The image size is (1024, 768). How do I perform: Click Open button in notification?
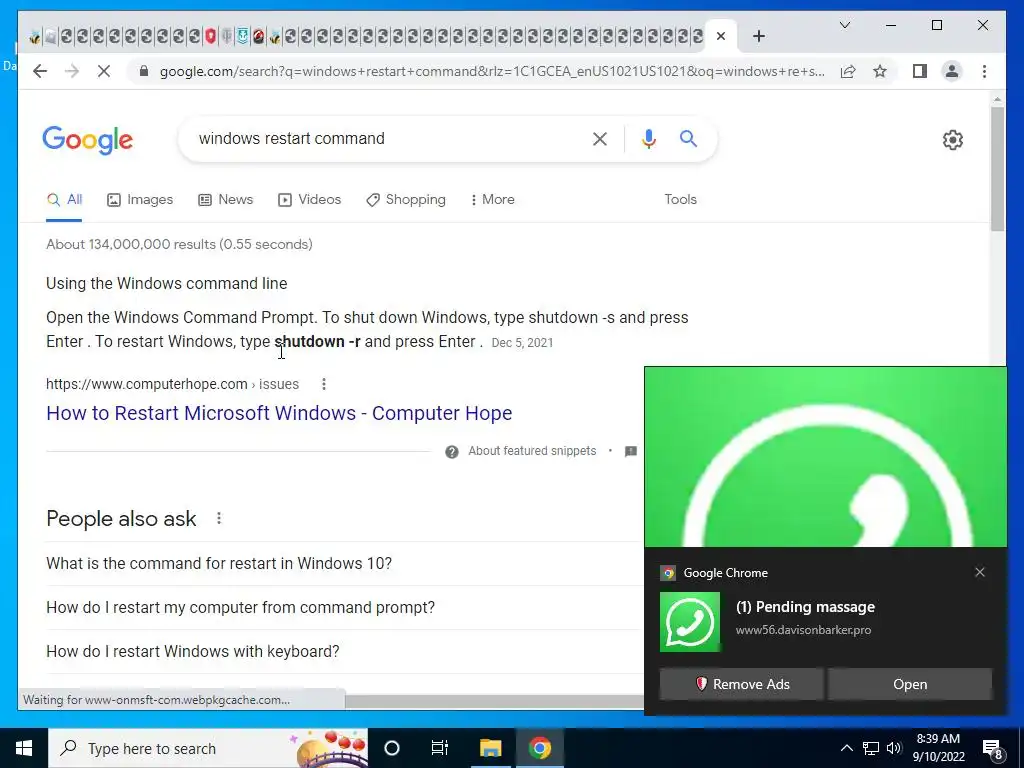[x=910, y=684]
